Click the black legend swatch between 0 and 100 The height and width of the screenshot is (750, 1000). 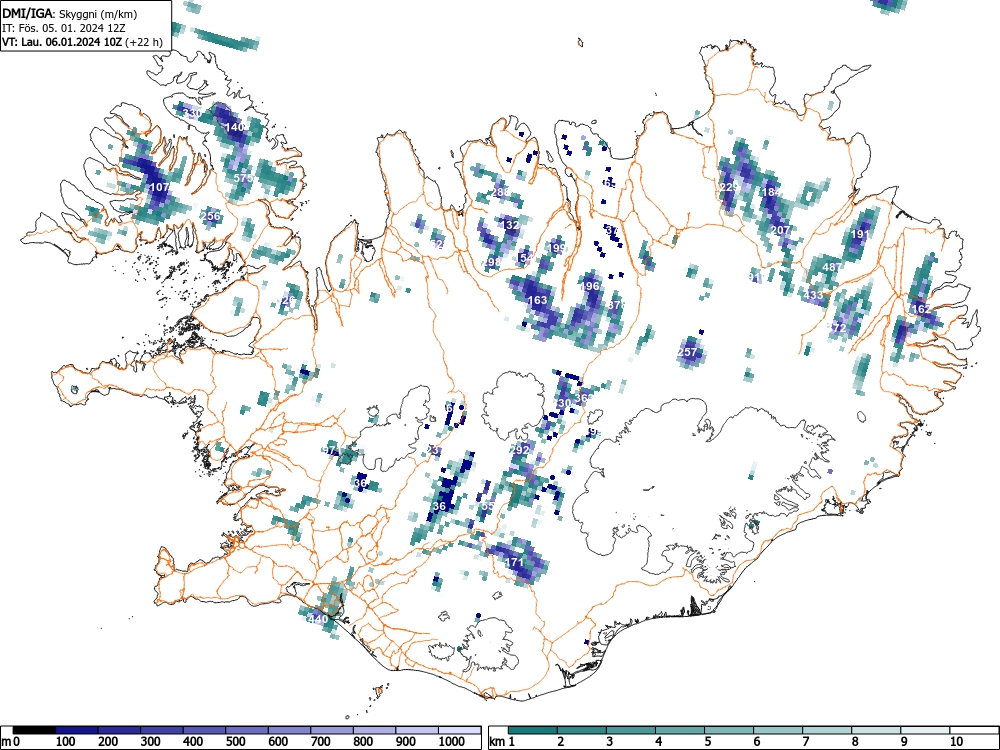pos(34,730)
